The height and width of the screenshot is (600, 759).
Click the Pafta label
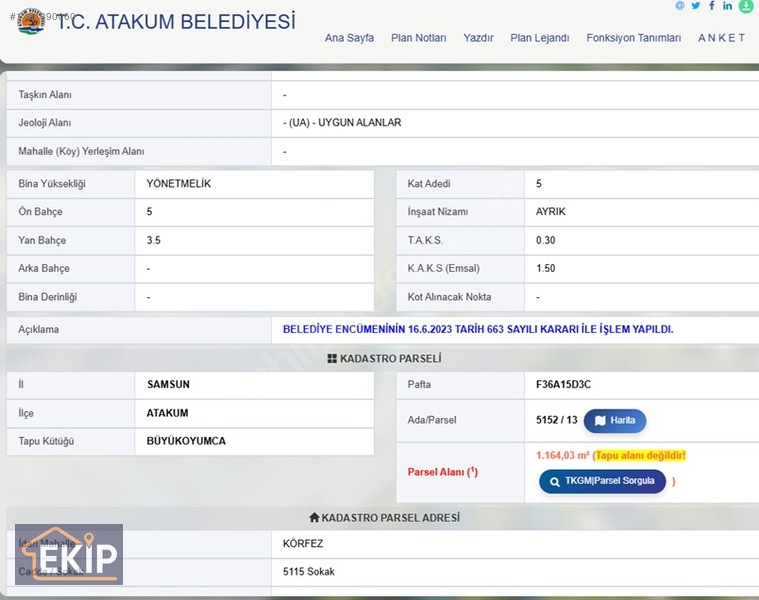419,385
